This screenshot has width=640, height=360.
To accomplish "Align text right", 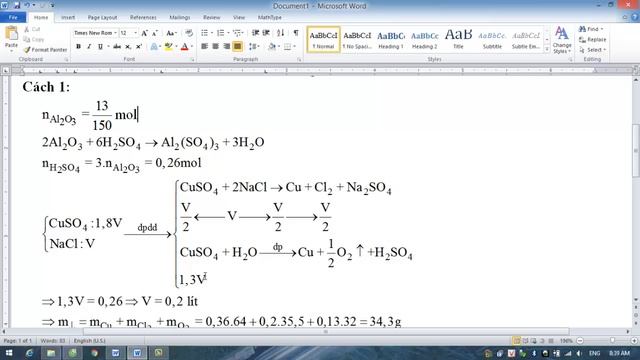I will click(x=227, y=47).
